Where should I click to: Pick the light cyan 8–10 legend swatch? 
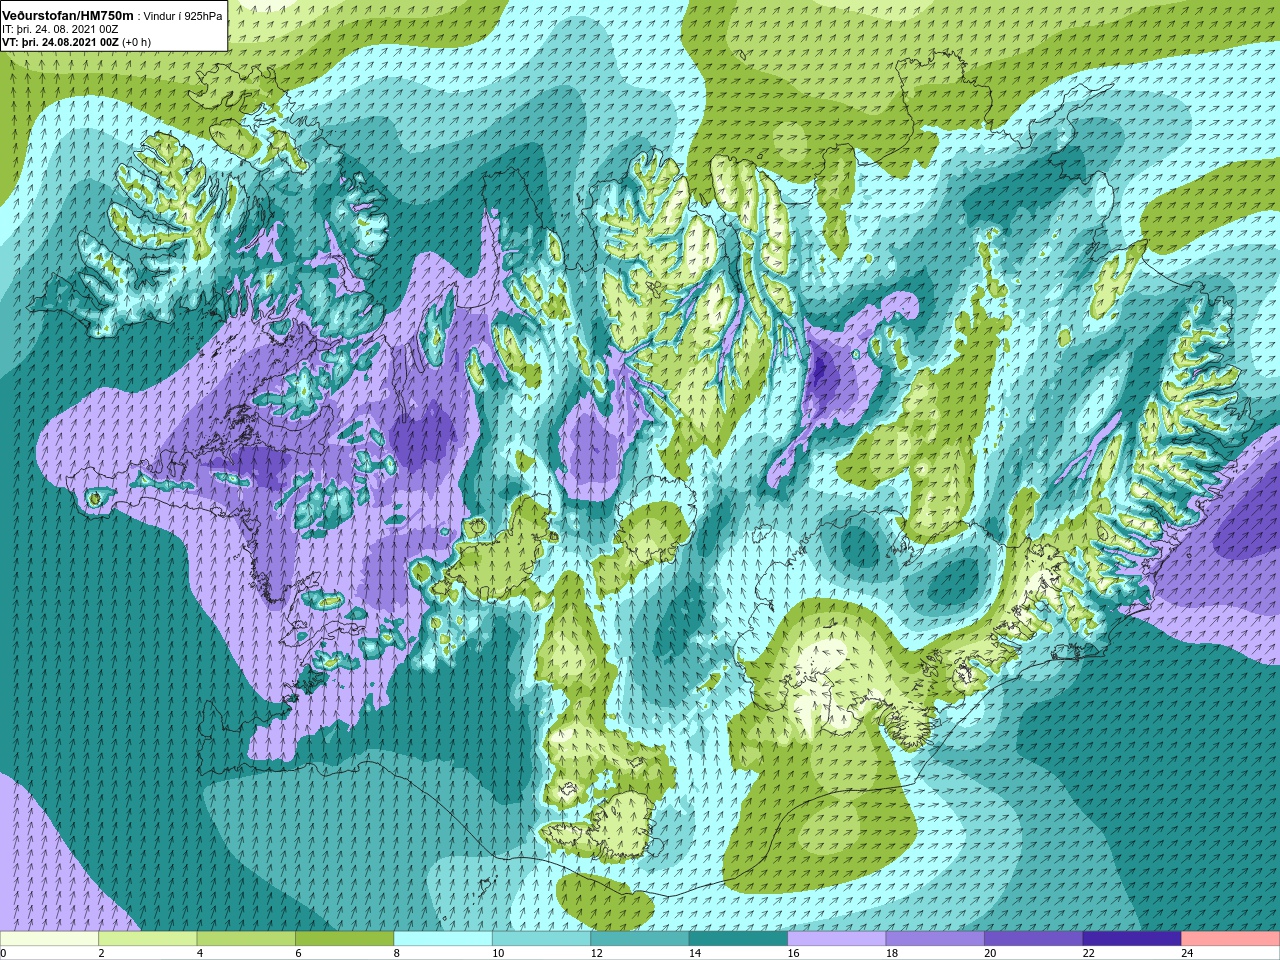443,939
